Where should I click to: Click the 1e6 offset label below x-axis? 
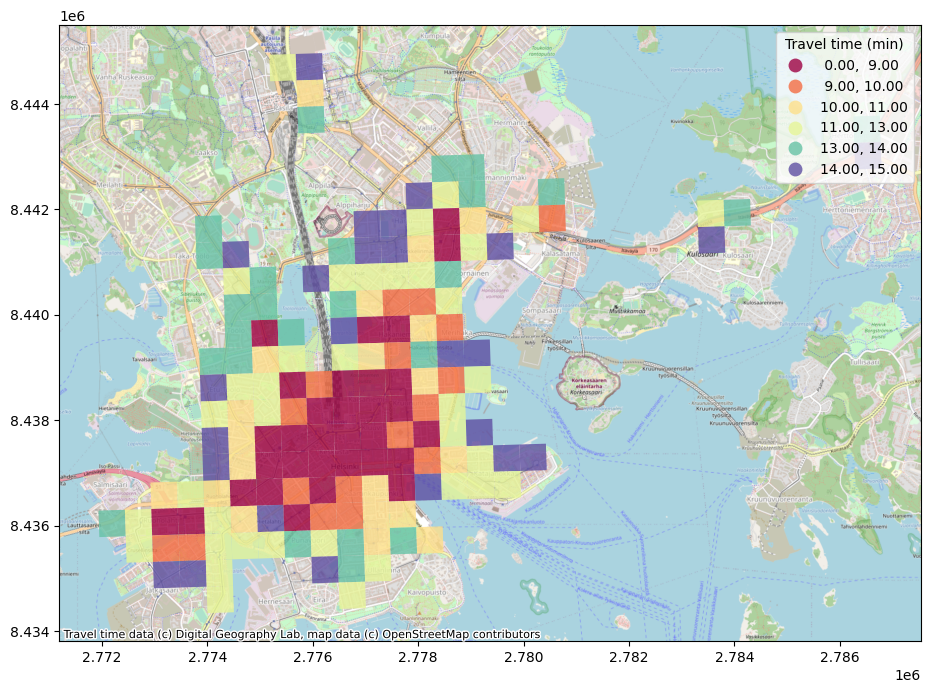point(907,675)
